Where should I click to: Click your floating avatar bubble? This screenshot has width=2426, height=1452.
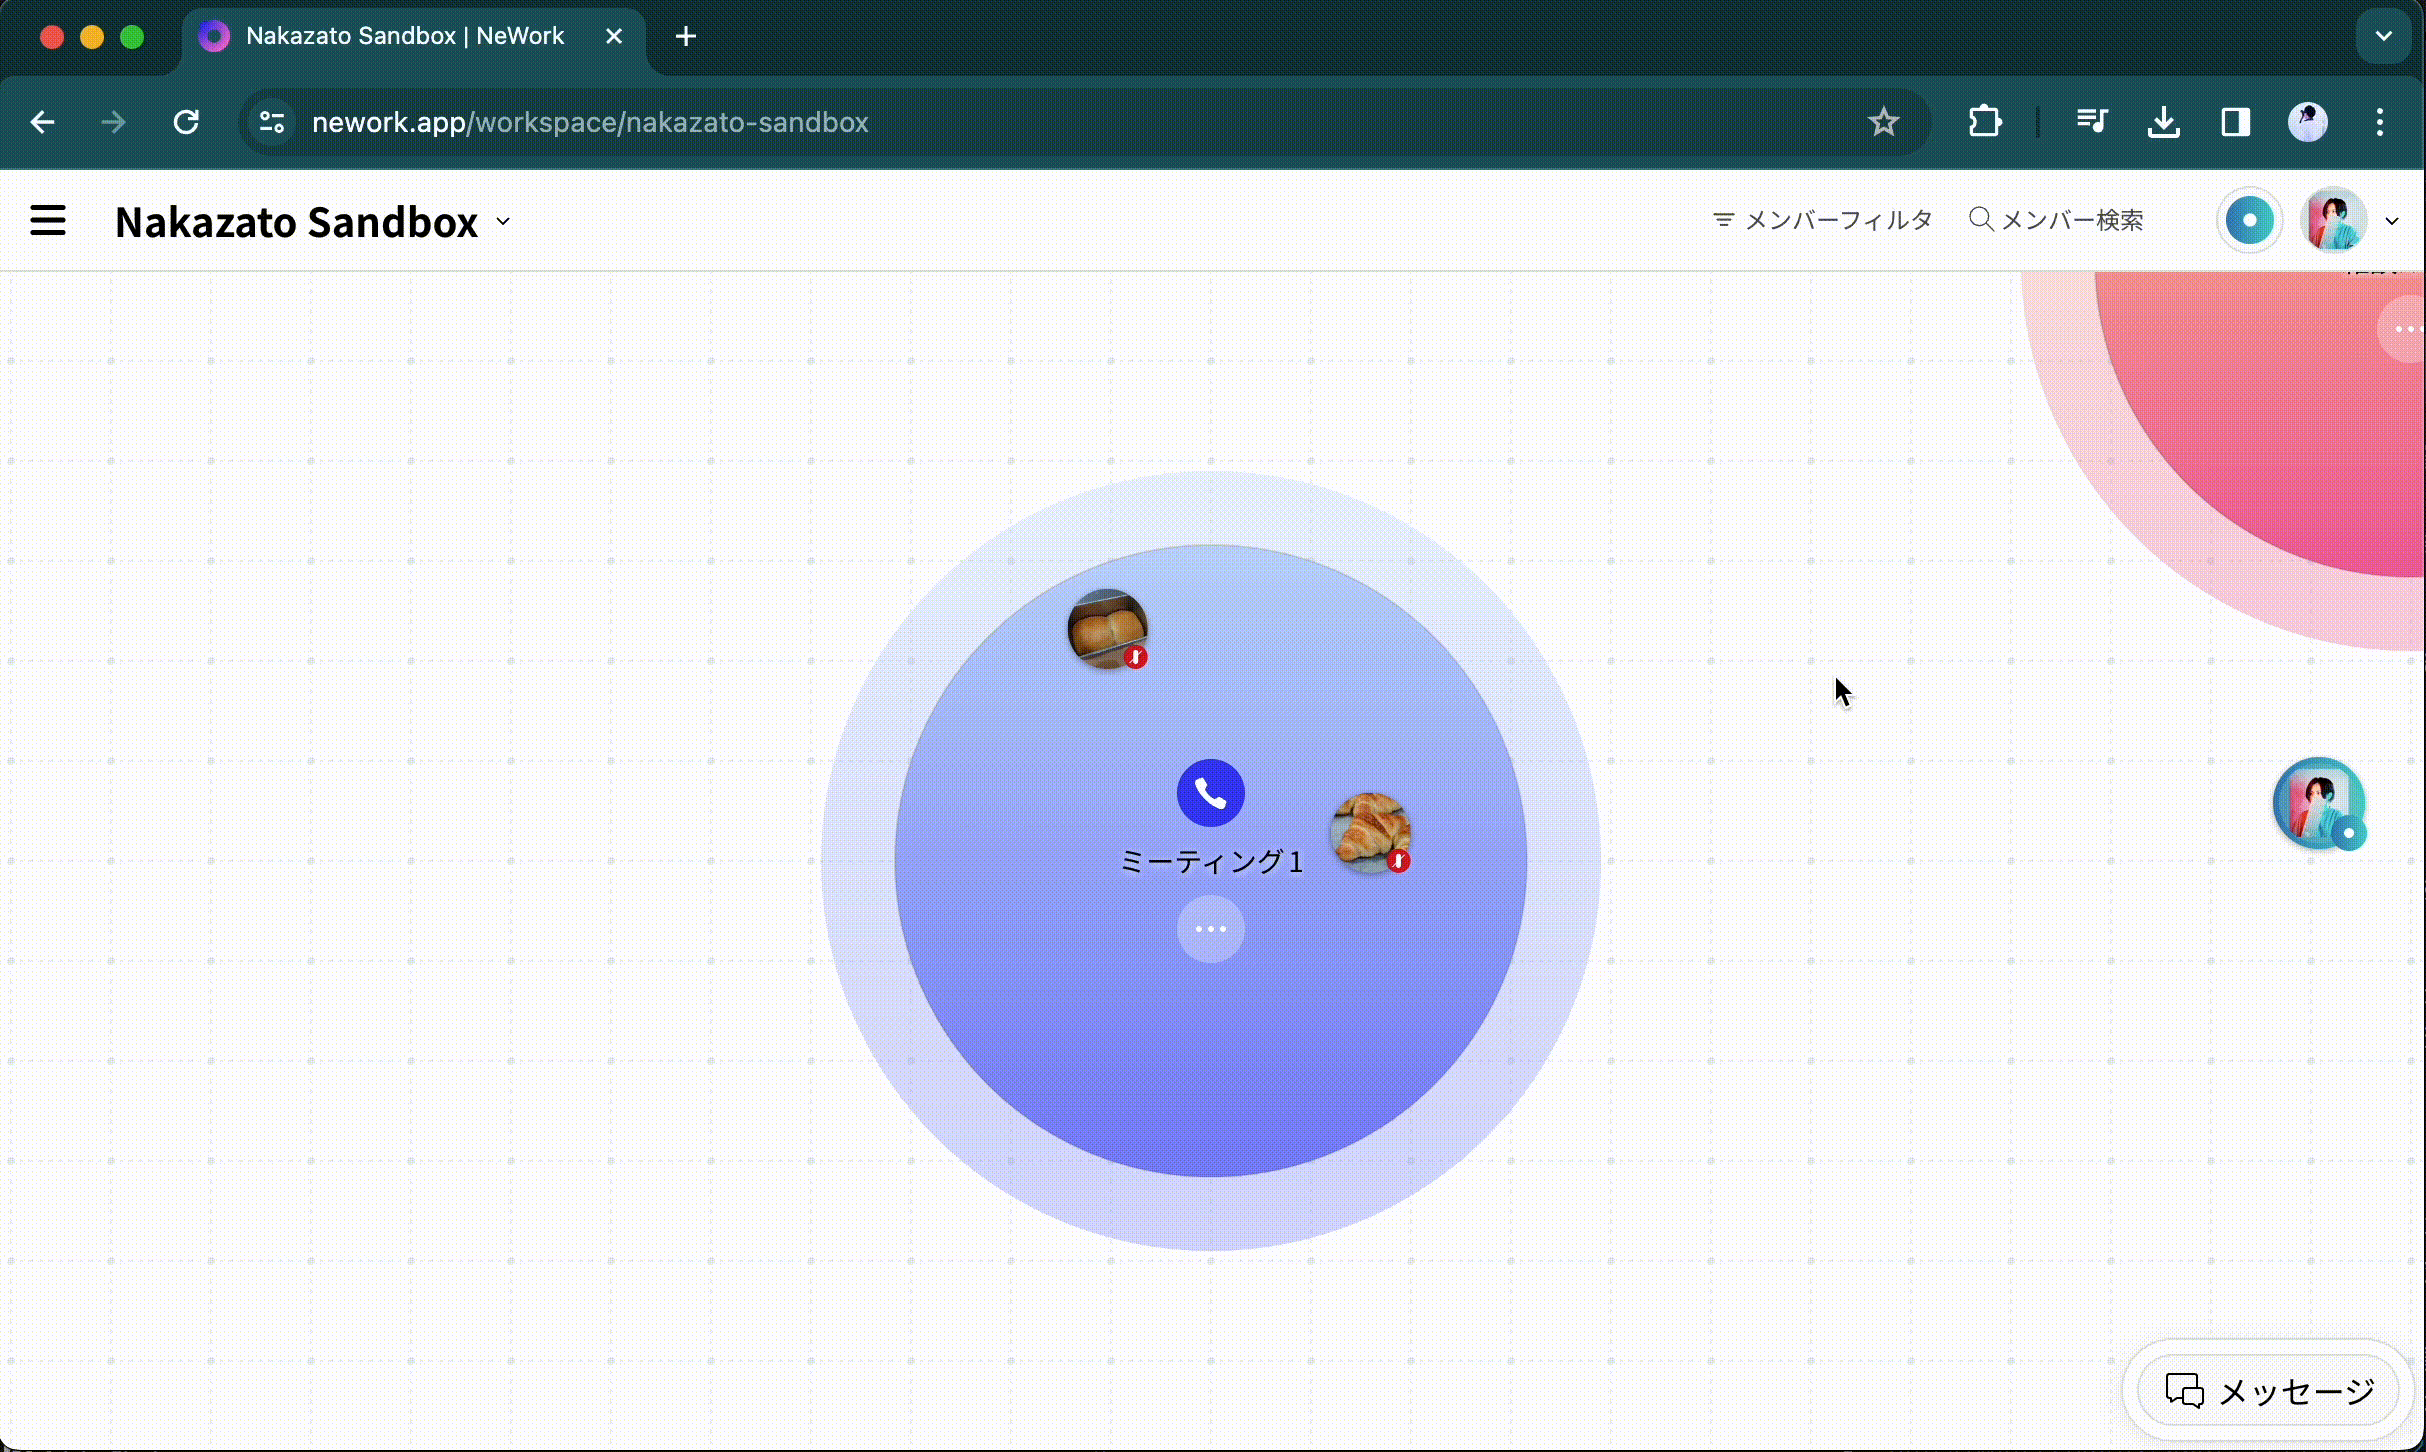[x=2318, y=802]
